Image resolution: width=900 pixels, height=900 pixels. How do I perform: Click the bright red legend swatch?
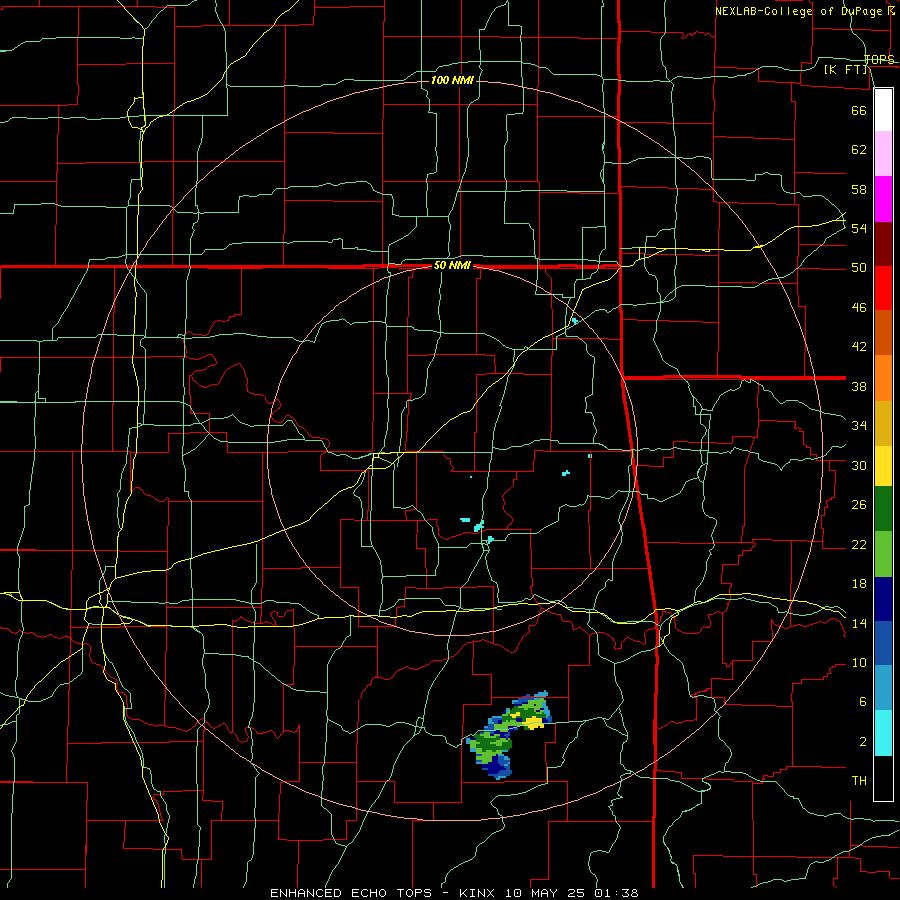pyautogui.click(x=883, y=288)
